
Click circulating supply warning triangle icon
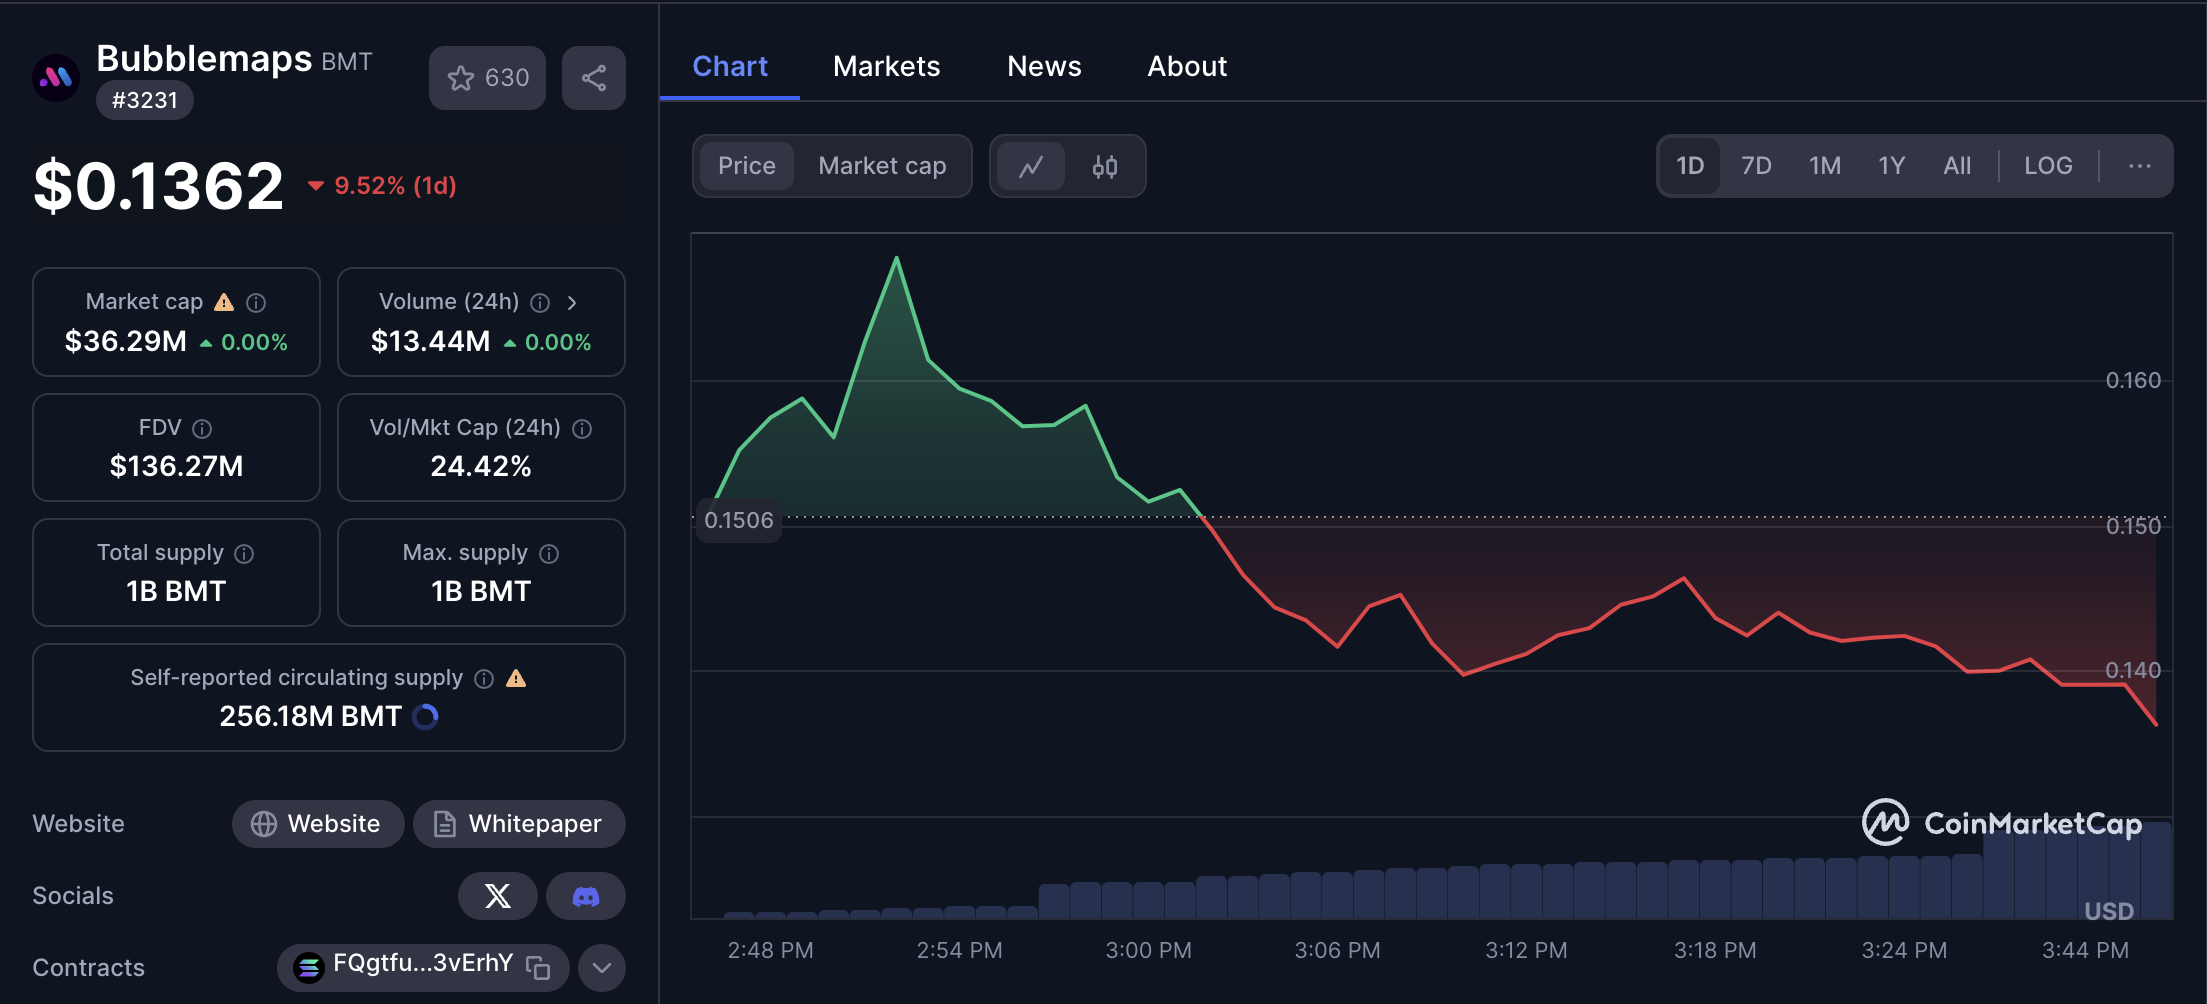(516, 678)
